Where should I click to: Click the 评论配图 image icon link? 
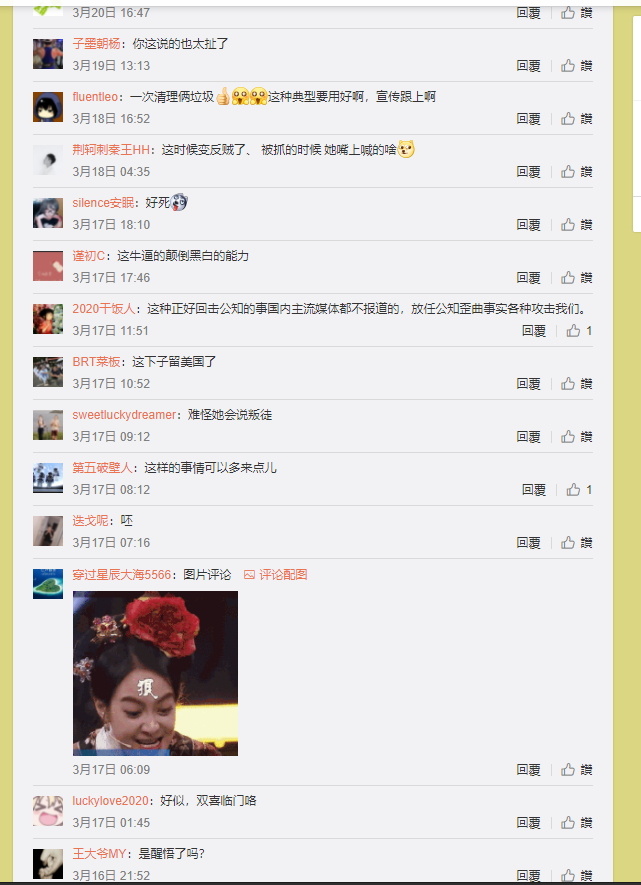click(275, 575)
